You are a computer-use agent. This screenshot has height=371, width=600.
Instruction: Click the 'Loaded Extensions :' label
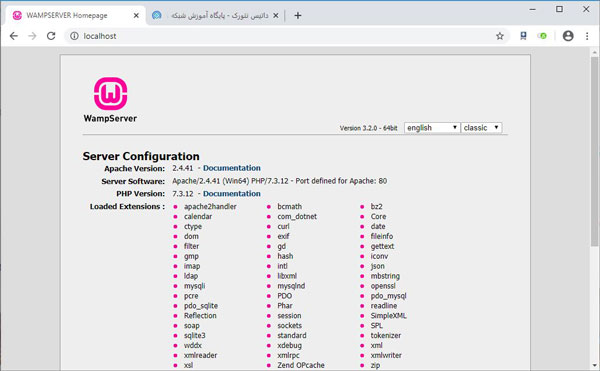[x=127, y=207]
